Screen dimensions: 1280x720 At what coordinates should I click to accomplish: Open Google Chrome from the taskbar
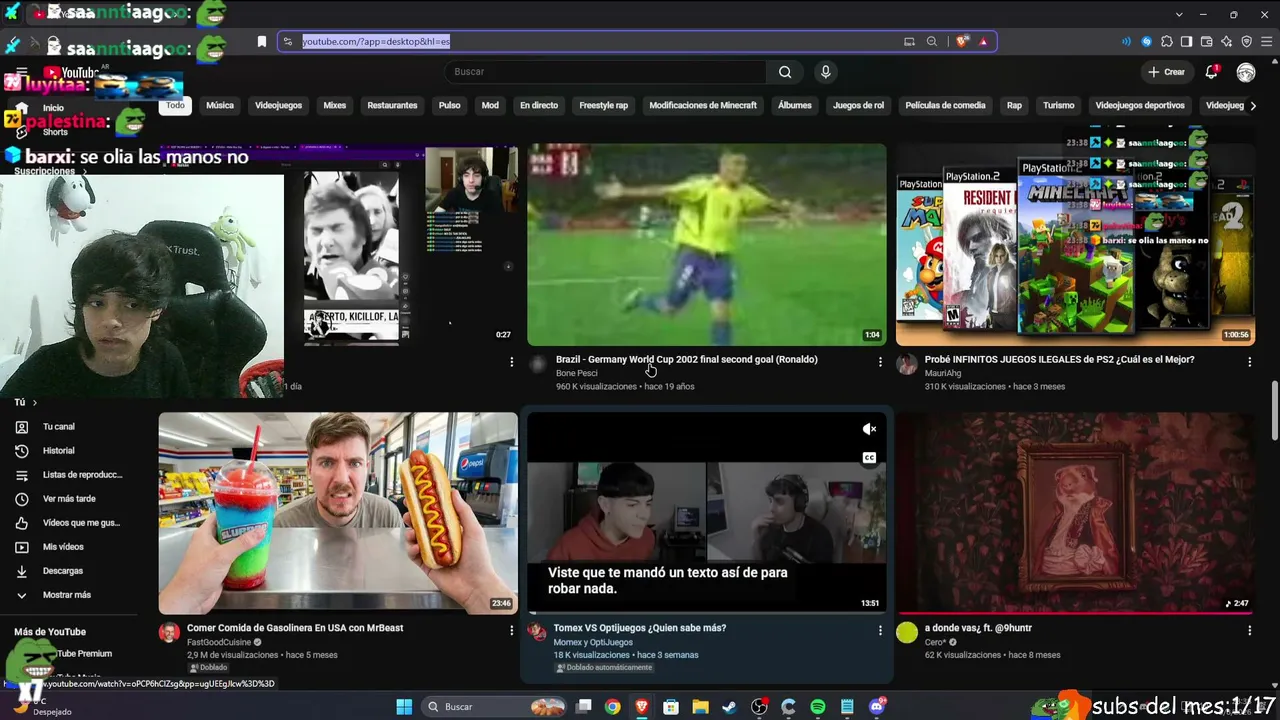pyautogui.click(x=613, y=707)
